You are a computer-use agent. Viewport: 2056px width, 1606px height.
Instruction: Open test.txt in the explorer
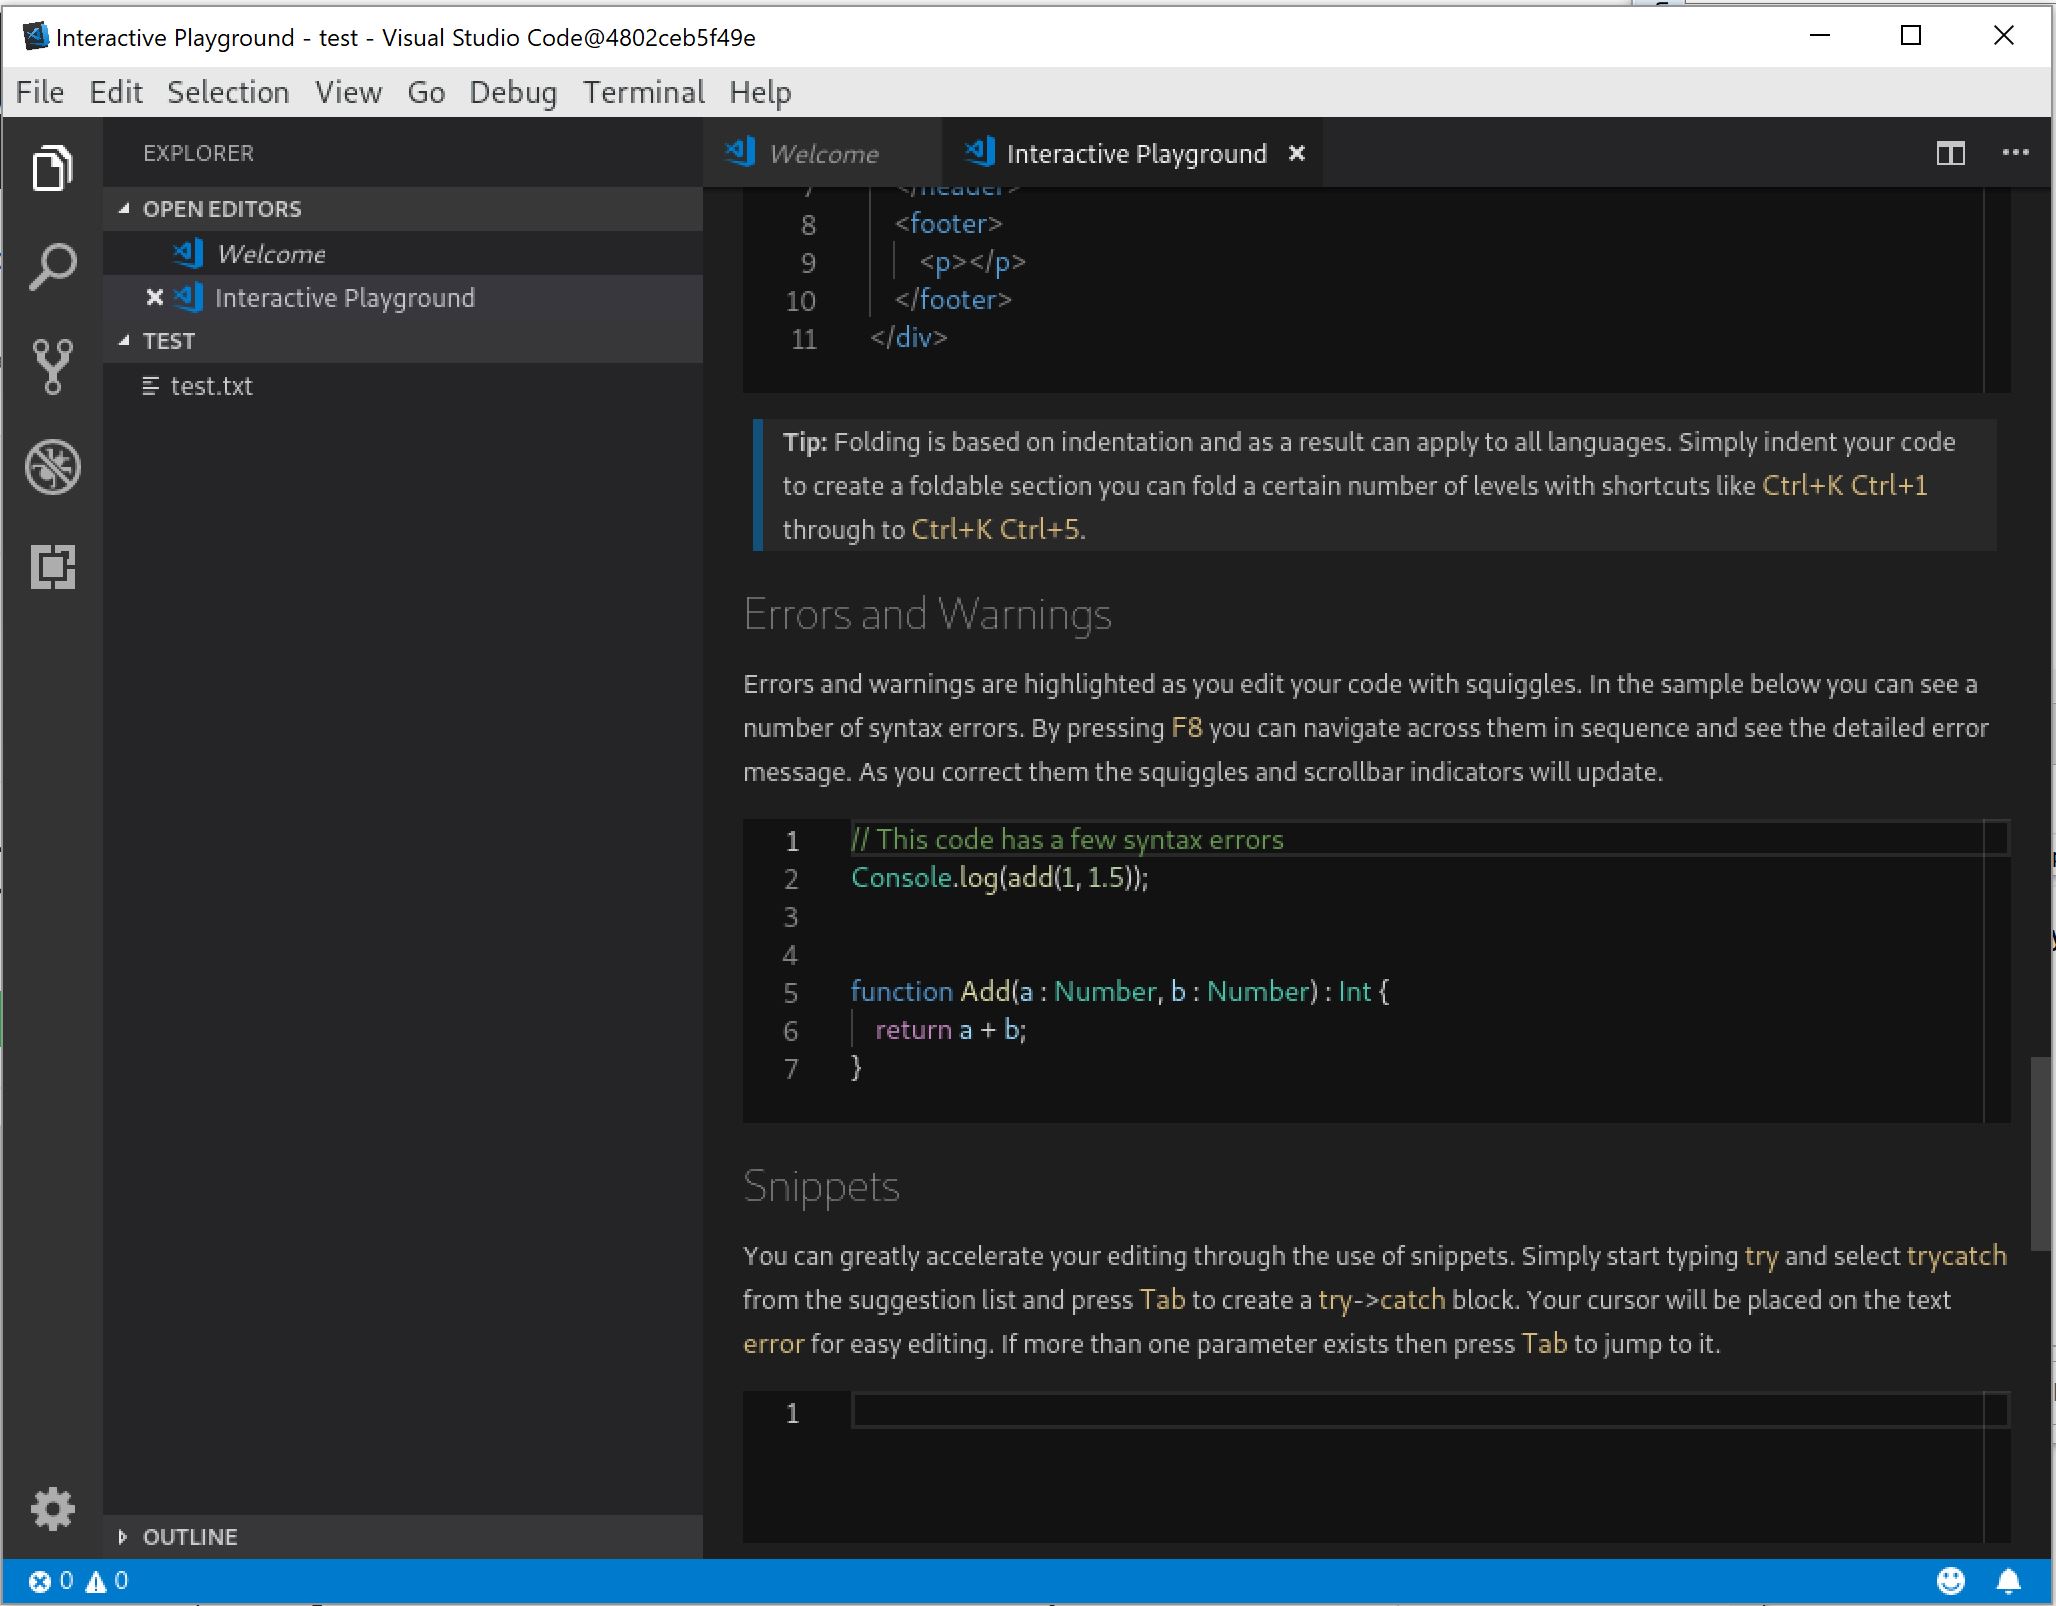[211, 386]
